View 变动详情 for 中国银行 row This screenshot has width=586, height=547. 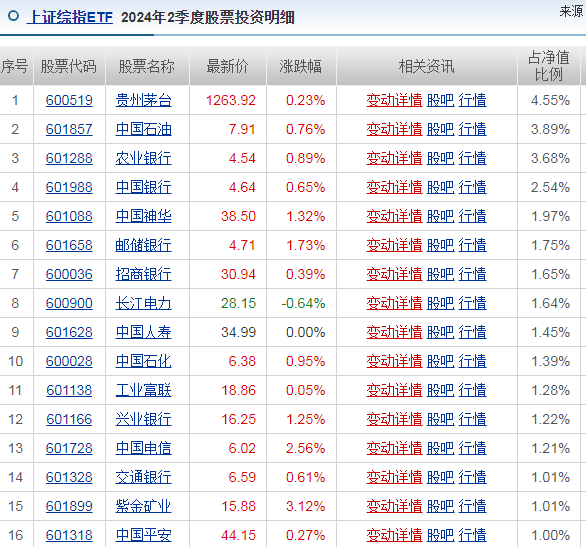coord(394,187)
